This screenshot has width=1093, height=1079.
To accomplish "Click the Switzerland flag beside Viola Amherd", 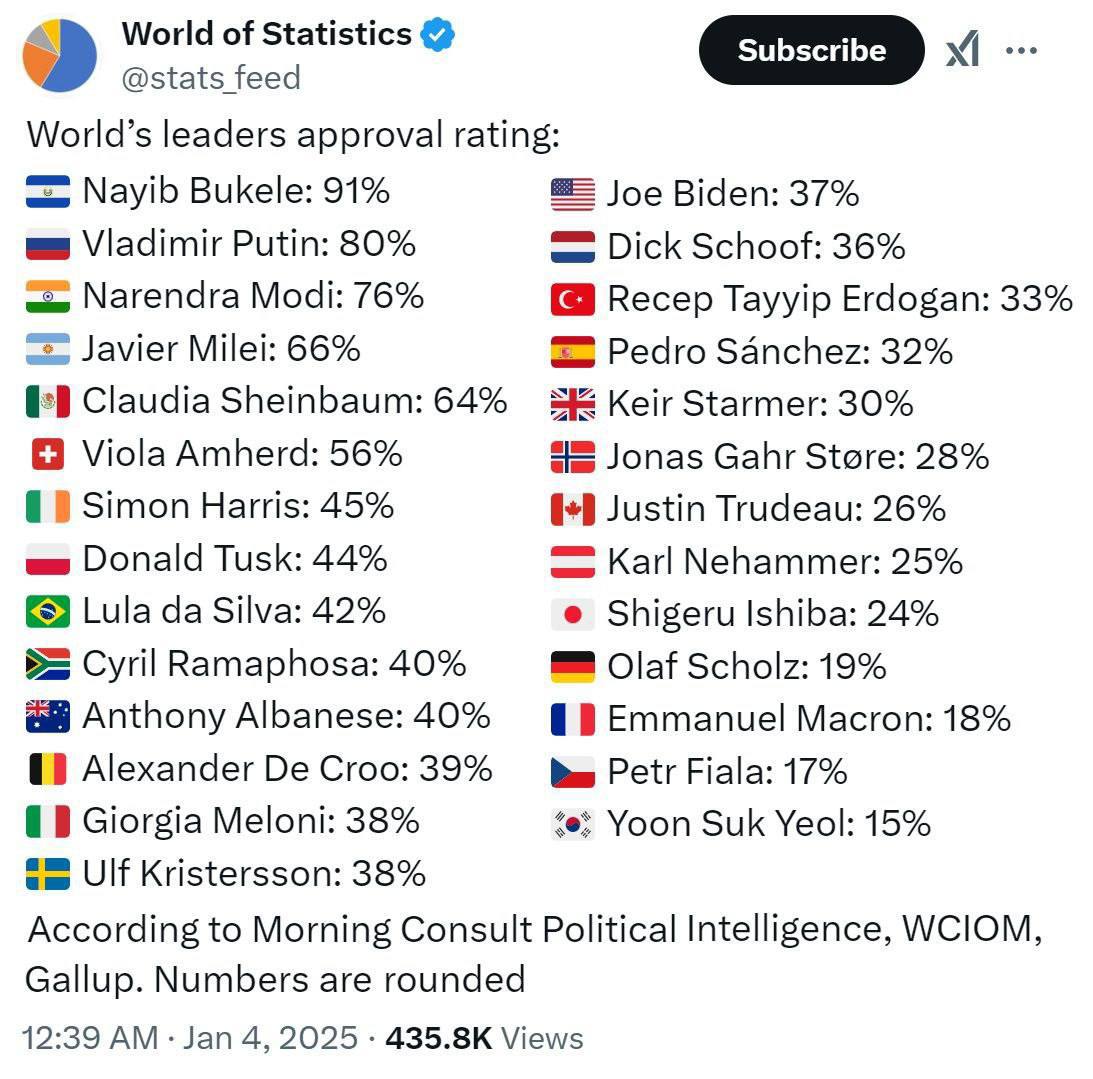I will click(x=48, y=455).
